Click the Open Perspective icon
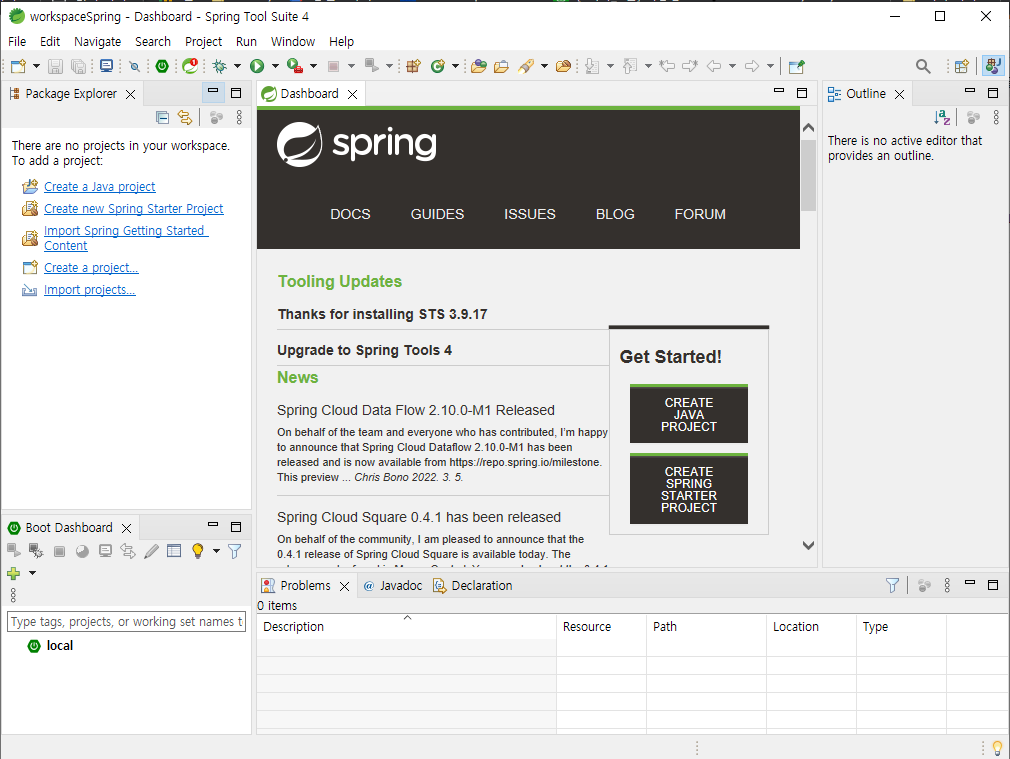Viewport: 1010px width, 759px height. 962,66
